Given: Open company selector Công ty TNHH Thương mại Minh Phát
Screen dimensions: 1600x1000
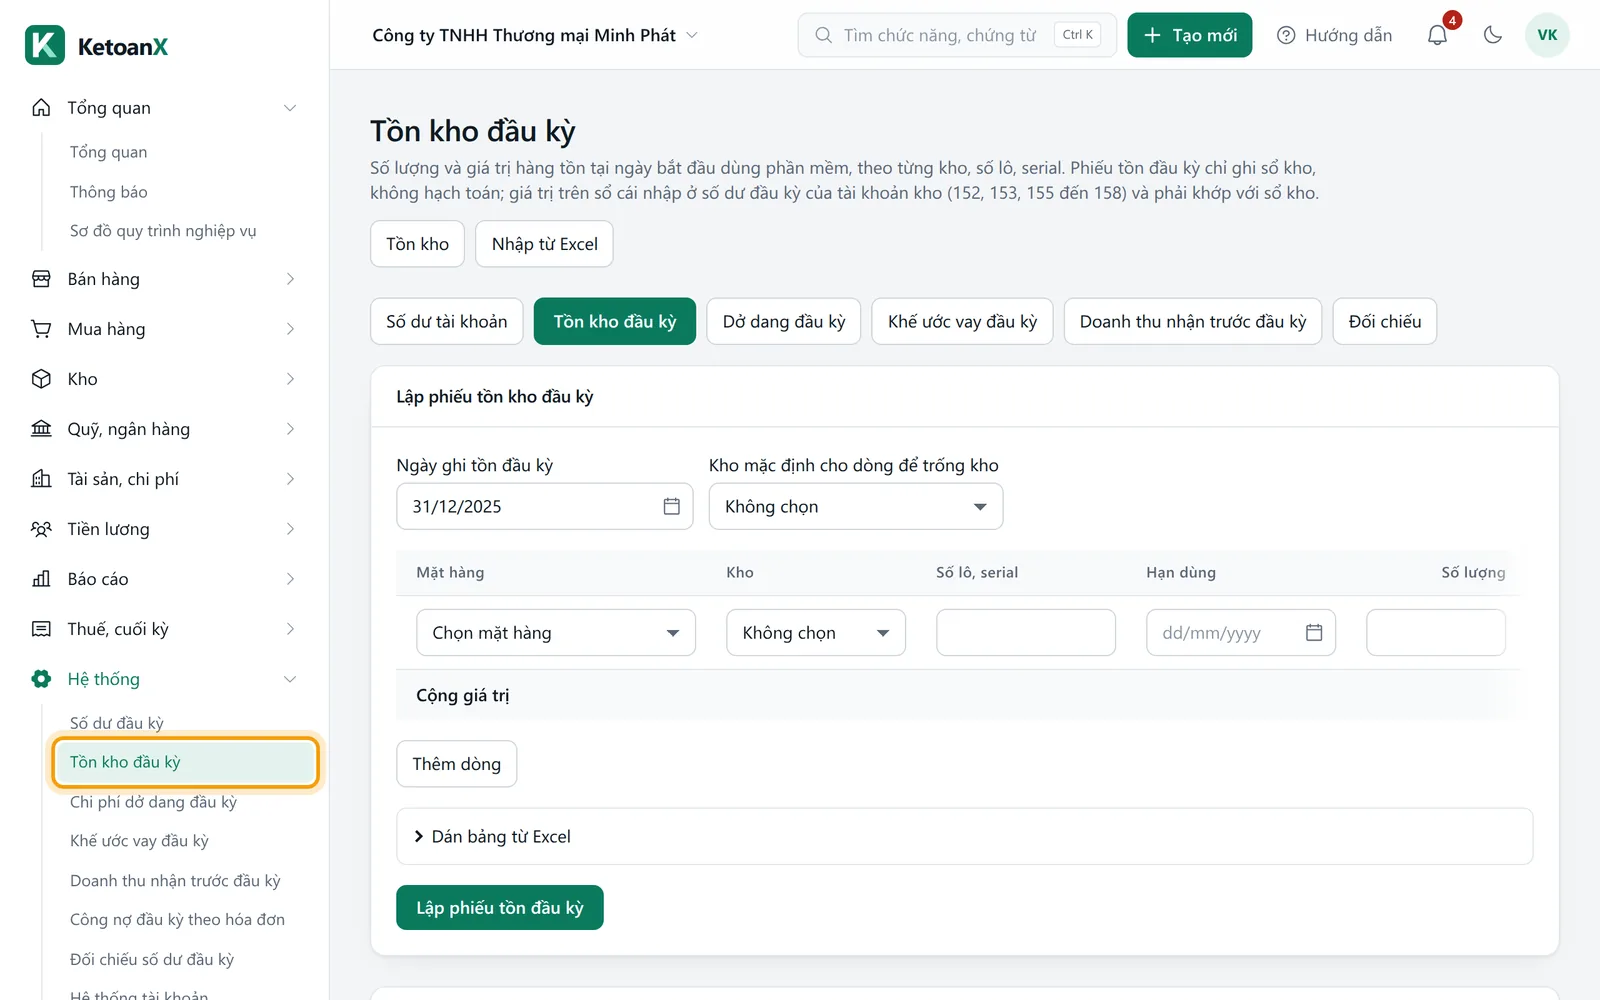Looking at the screenshot, I should coord(535,35).
